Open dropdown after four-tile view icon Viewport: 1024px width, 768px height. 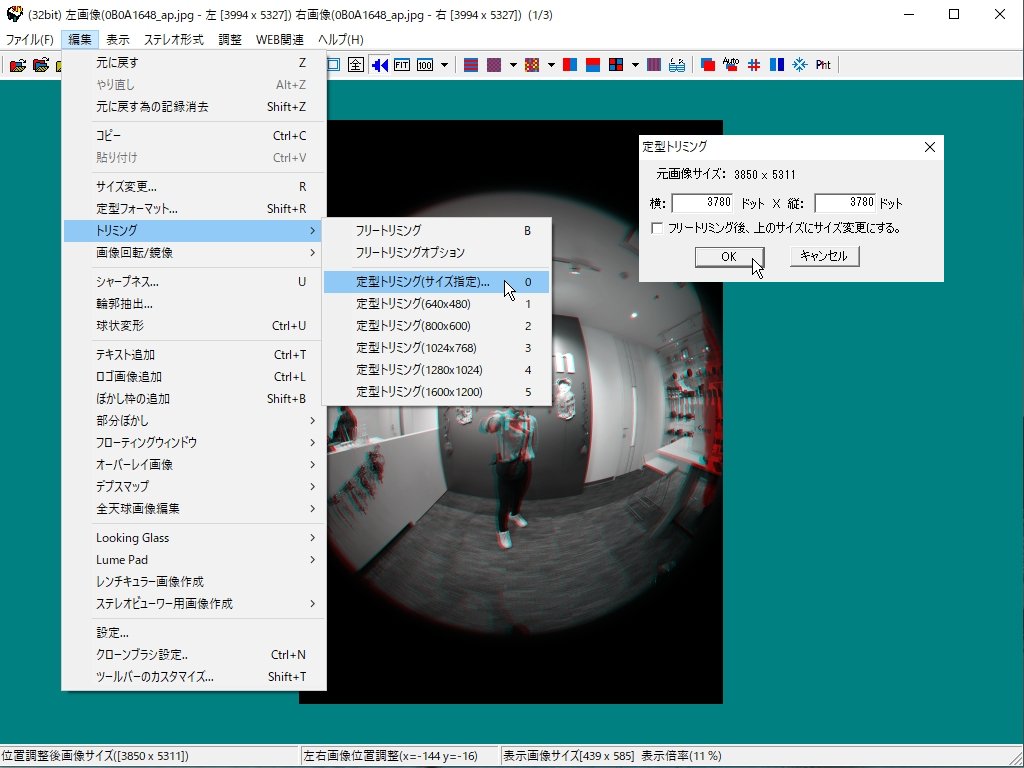pos(635,65)
